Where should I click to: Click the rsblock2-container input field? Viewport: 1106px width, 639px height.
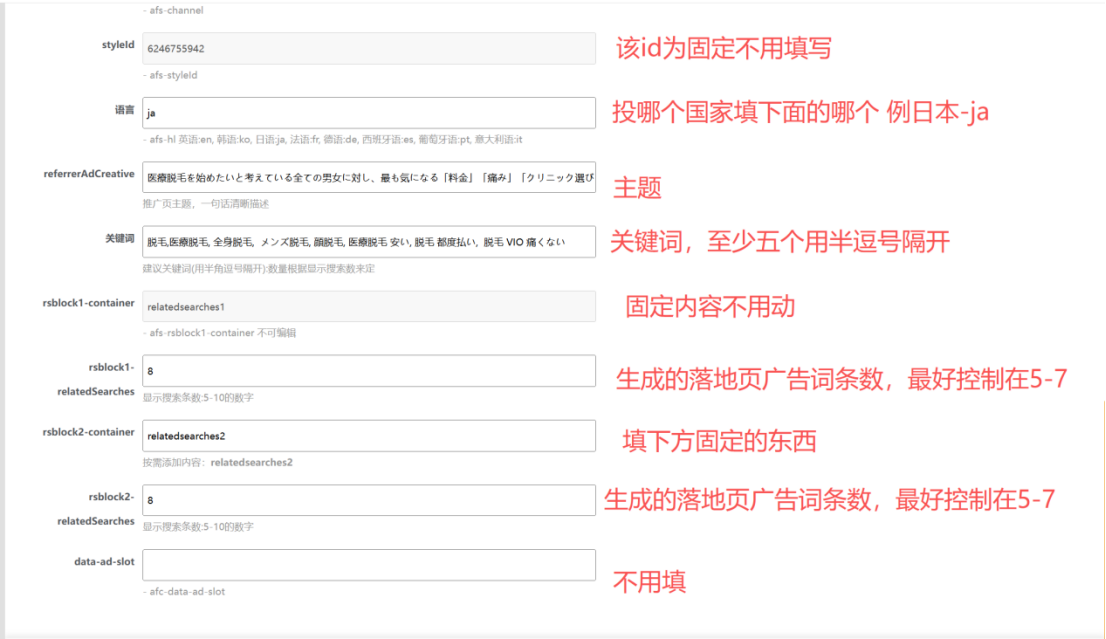[368, 436]
